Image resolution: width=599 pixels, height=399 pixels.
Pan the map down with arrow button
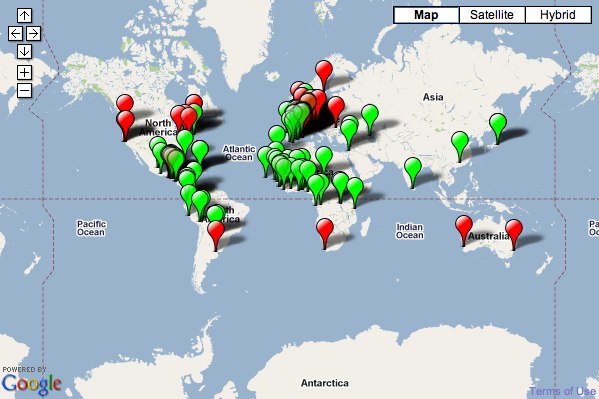(24, 51)
